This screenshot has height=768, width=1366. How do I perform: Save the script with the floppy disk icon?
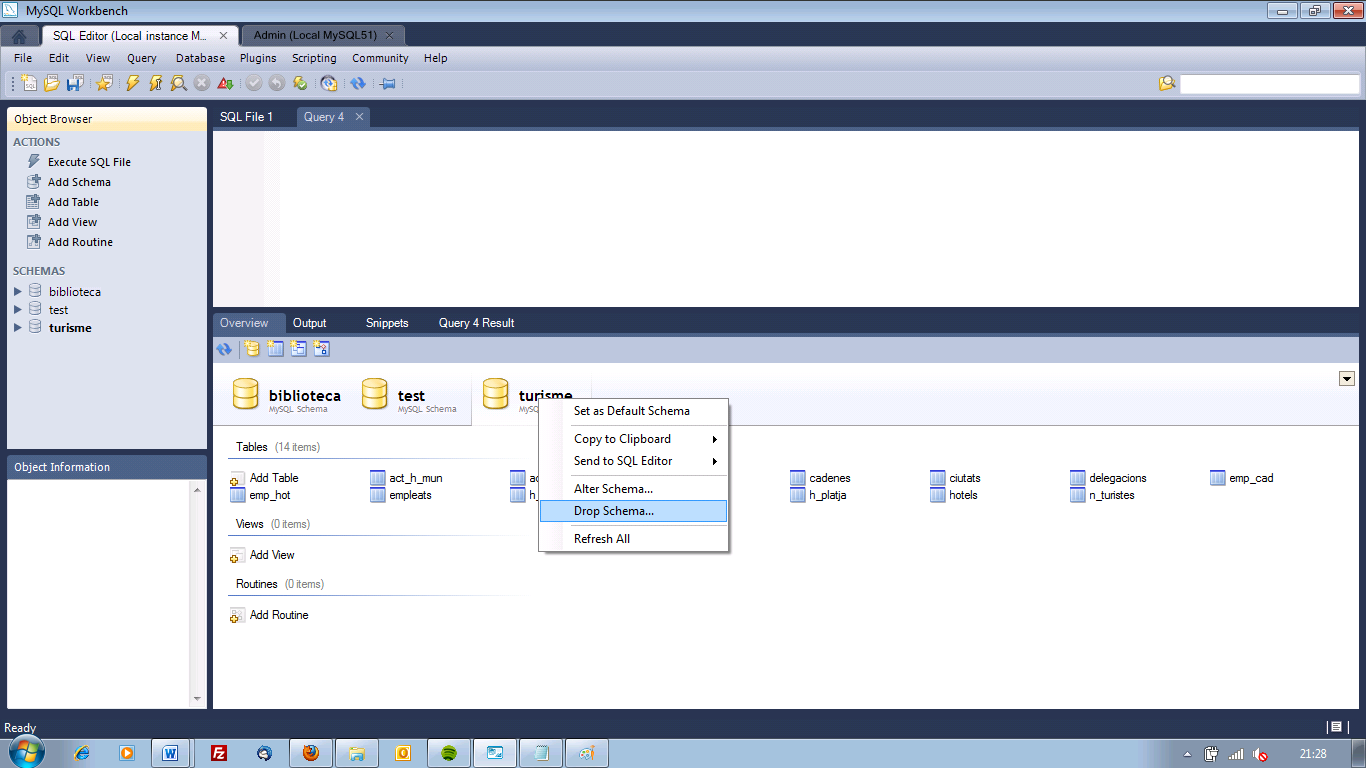pos(74,84)
